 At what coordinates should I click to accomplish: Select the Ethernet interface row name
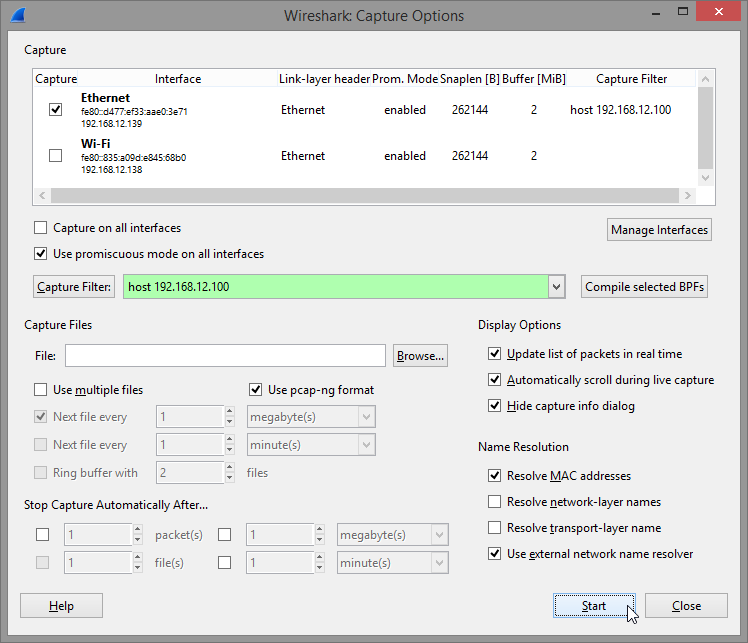coord(105,98)
